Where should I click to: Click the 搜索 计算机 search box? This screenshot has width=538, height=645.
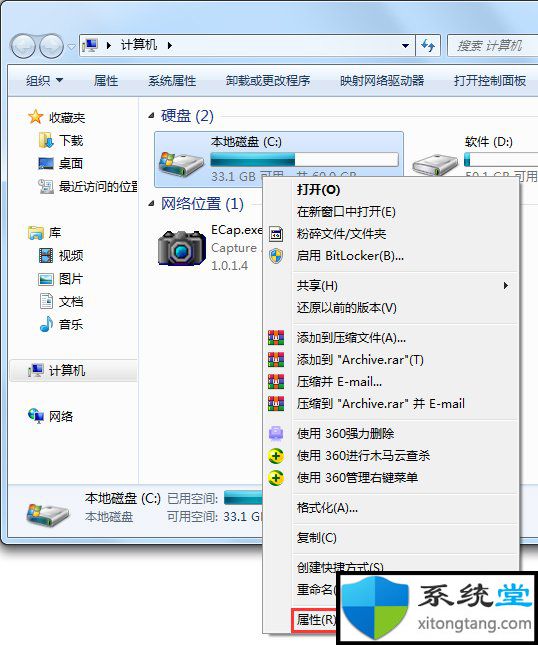pyautogui.click(x=492, y=45)
